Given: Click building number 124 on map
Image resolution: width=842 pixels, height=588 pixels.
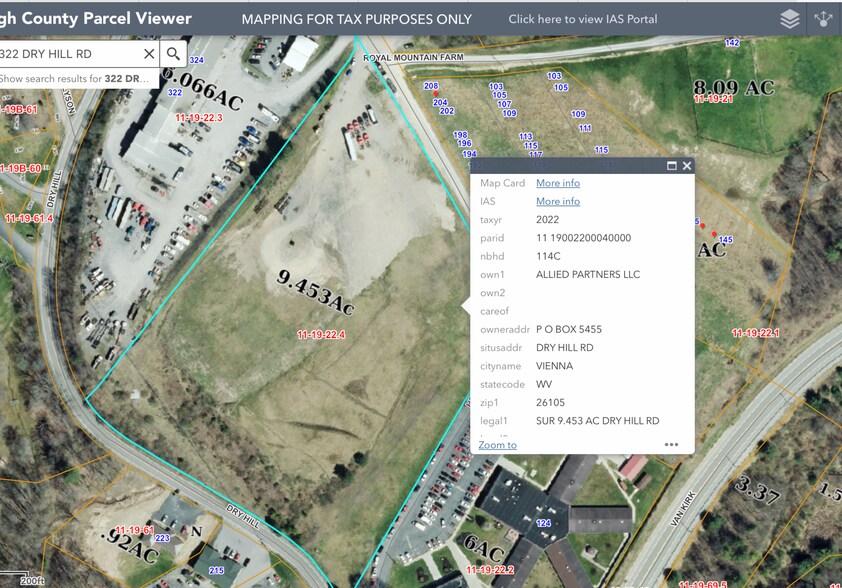Looking at the screenshot, I should tap(544, 523).
